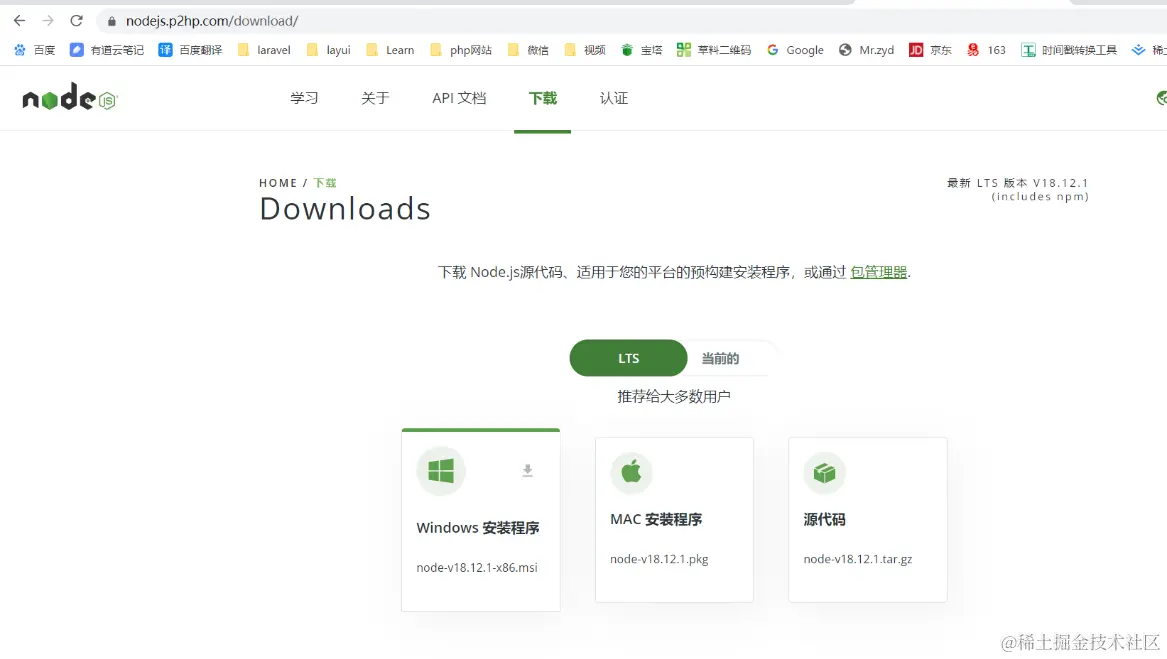Click node-v18.12.1.tar.gz file name
The width and height of the screenshot is (1167, 659).
pos(857,559)
